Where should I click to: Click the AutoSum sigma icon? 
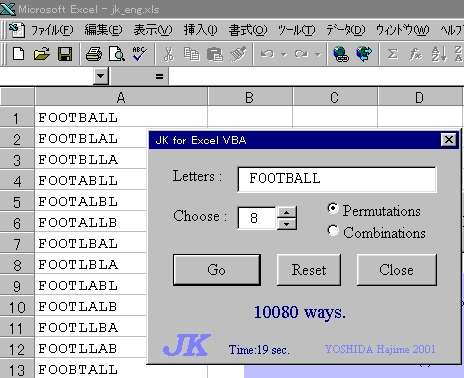tap(392, 54)
